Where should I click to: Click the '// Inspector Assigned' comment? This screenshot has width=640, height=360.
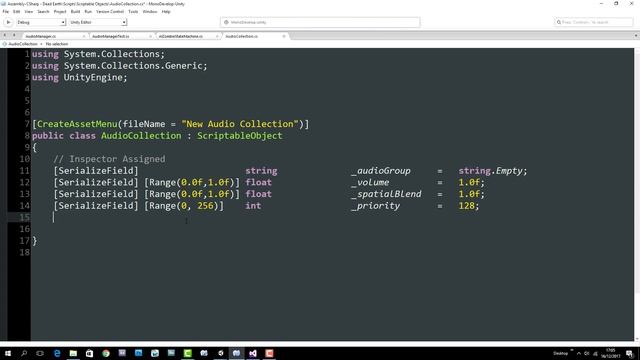(109, 159)
